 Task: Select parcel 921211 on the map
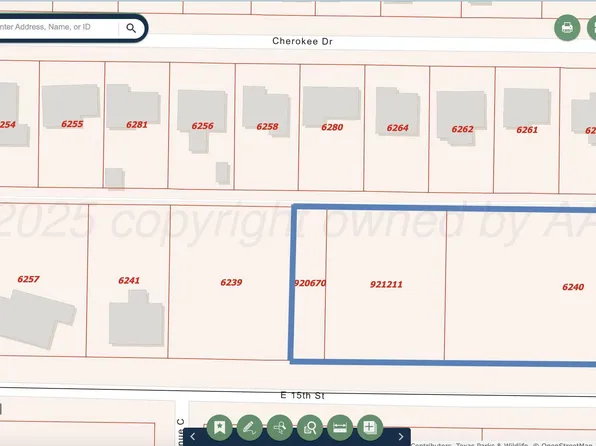pos(385,284)
